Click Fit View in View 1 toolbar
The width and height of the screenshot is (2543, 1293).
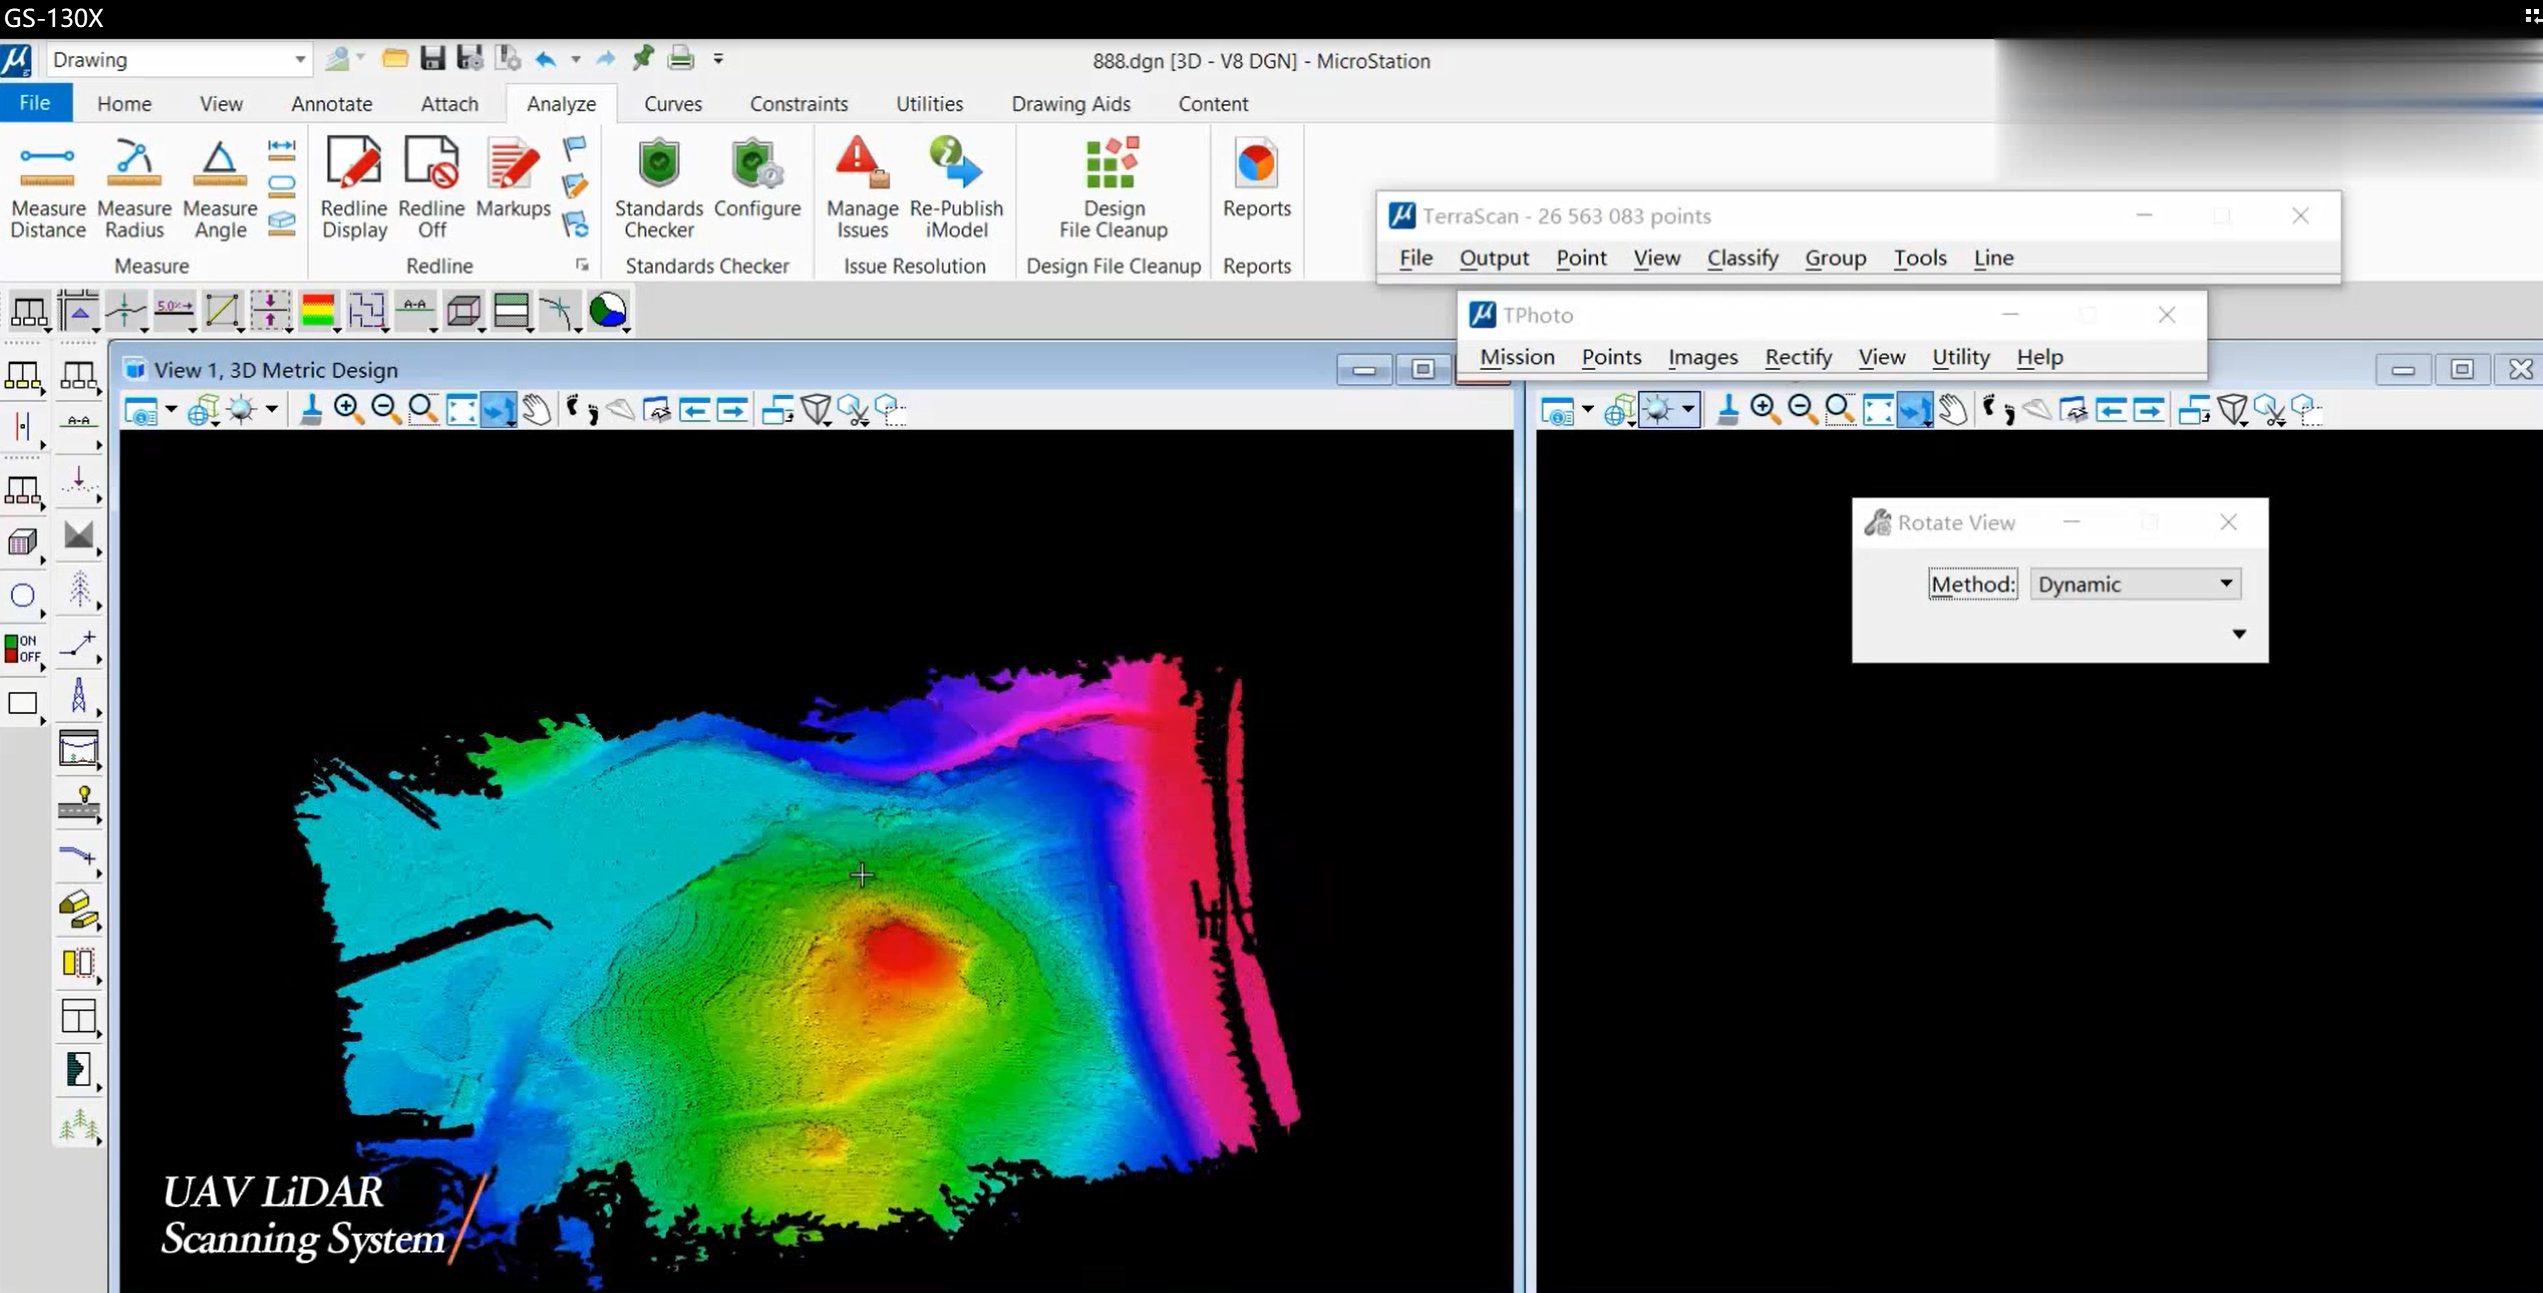(x=461, y=409)
